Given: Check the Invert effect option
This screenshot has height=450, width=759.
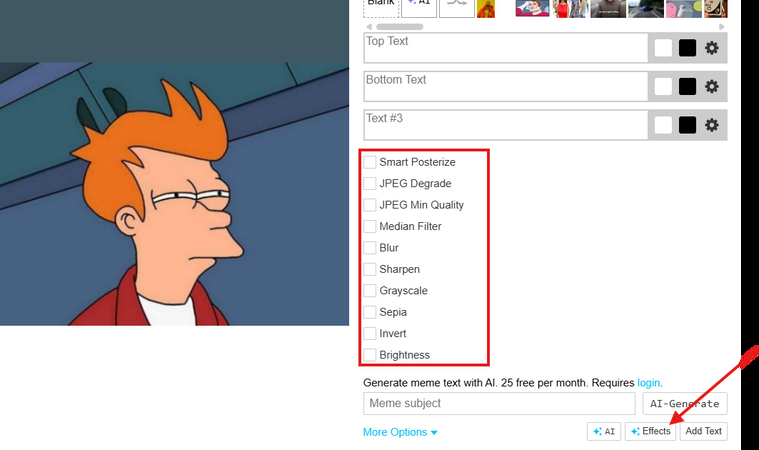Looking at the screenshot, I should [x=370, y=334].
